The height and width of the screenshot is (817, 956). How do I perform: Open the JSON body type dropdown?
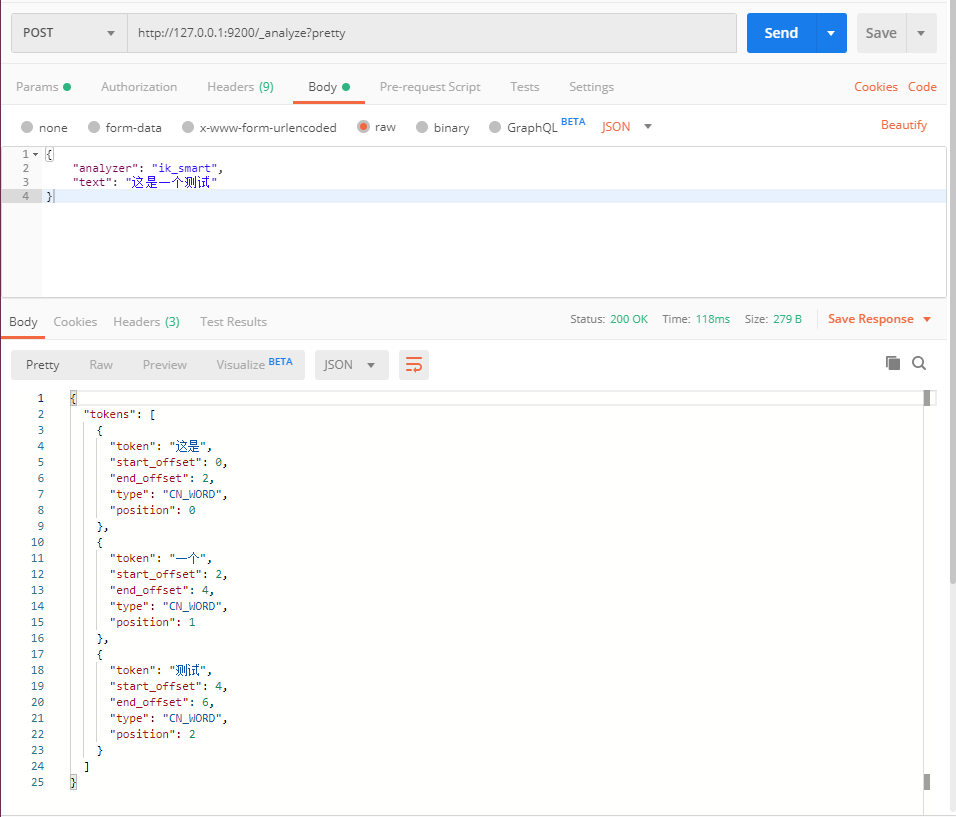627,127
